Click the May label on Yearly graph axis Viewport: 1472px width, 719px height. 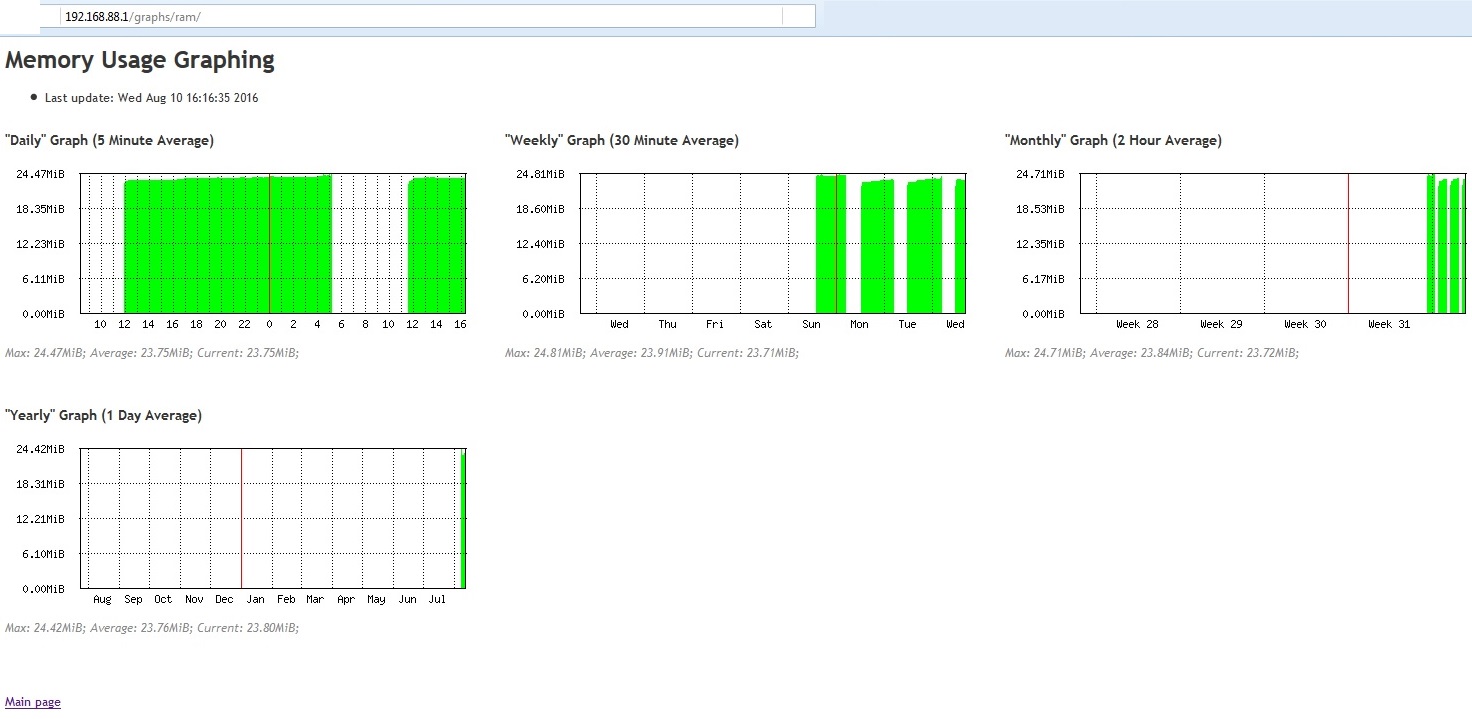[376, 599]
